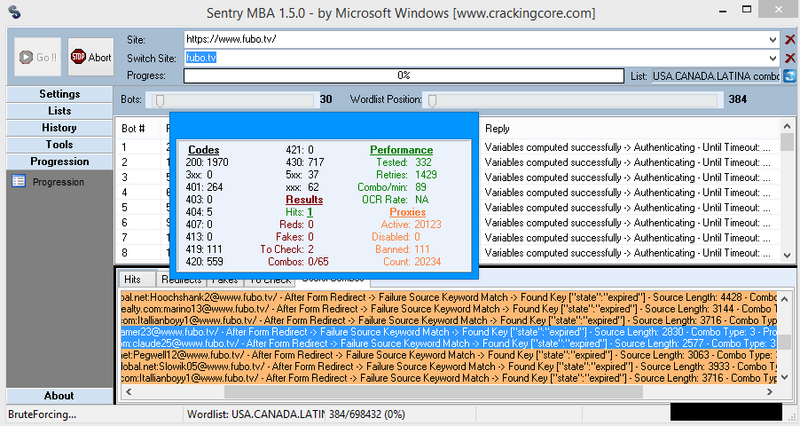
Task: Click the '200: 1970' code count
Action: pyautogui.click(x=207, y=162)
